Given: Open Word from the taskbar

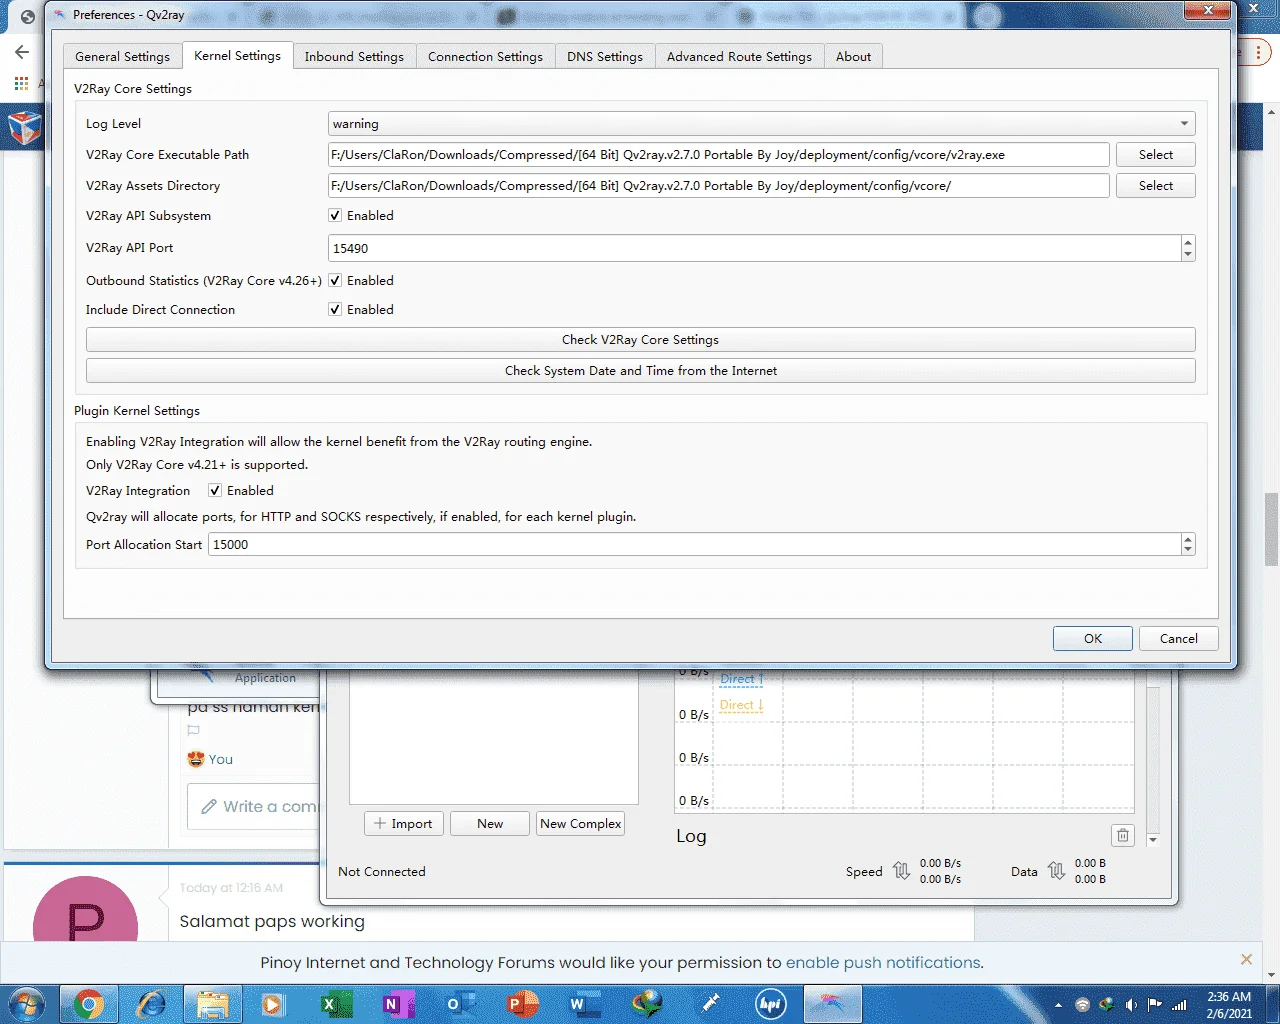Looking at the screenshot, I should (583, 1004).
